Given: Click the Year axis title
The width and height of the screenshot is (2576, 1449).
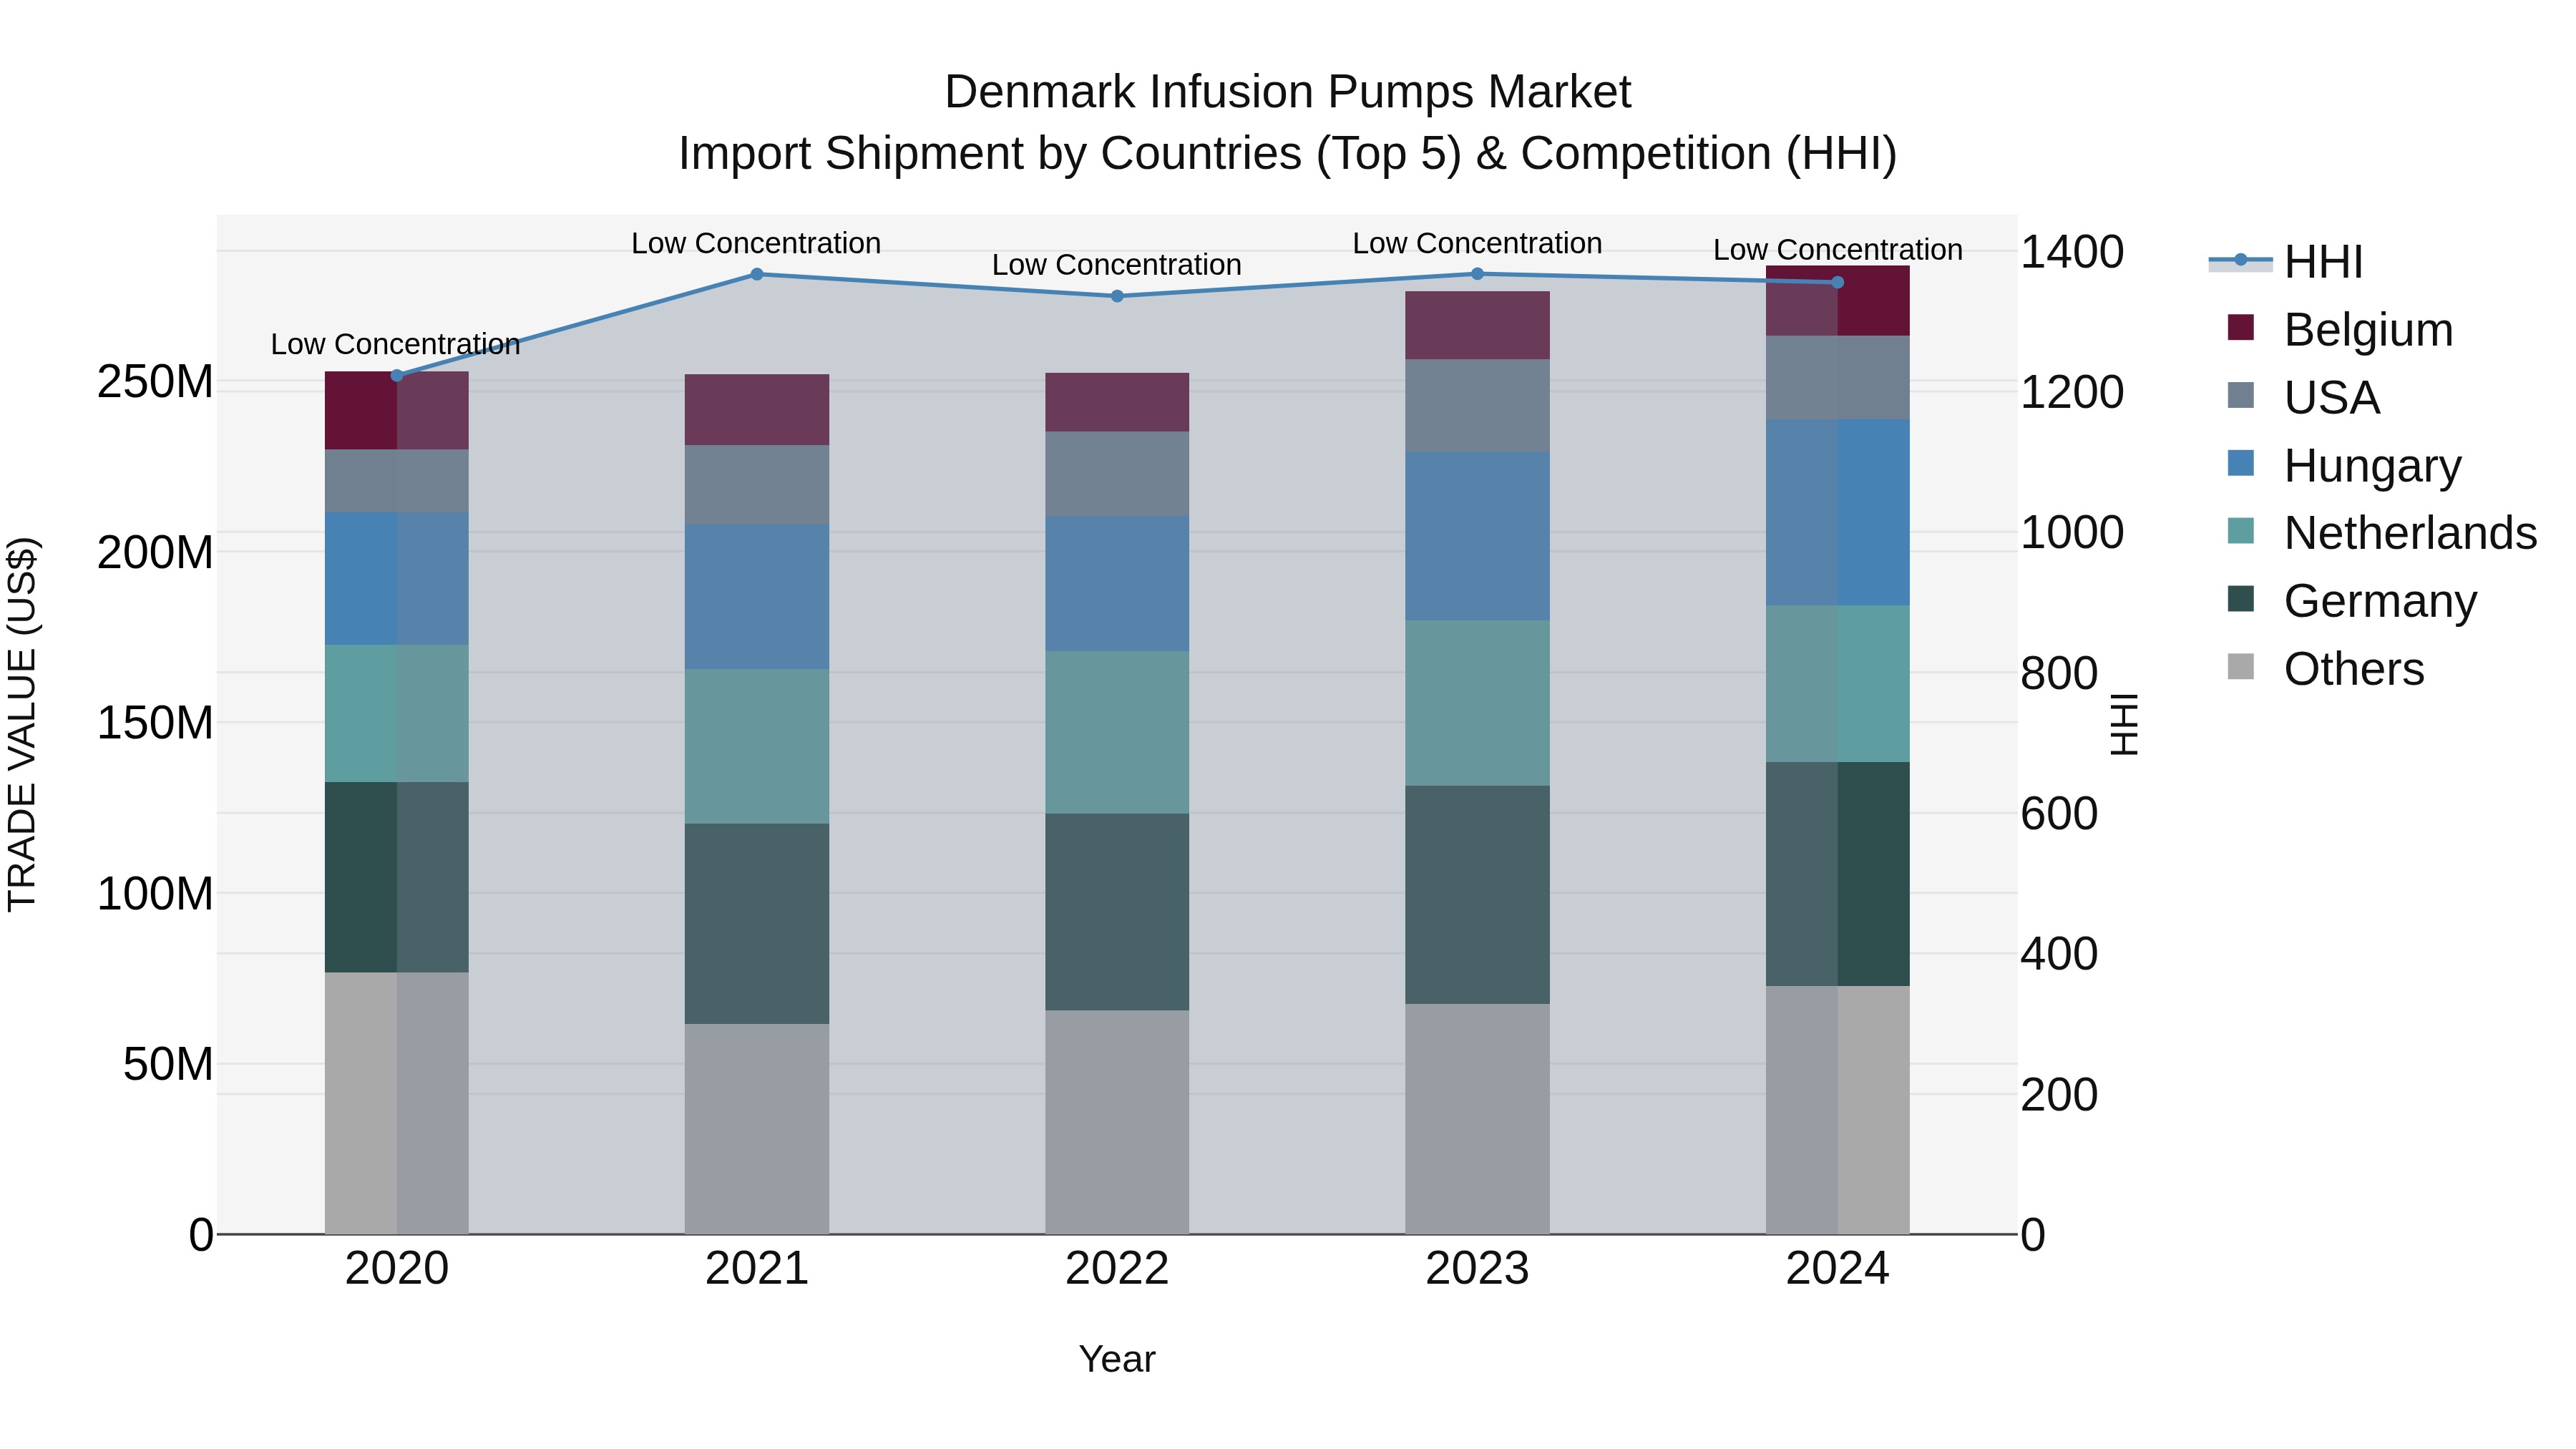Looking at the screenshot, I should tap(1117, 1360).
